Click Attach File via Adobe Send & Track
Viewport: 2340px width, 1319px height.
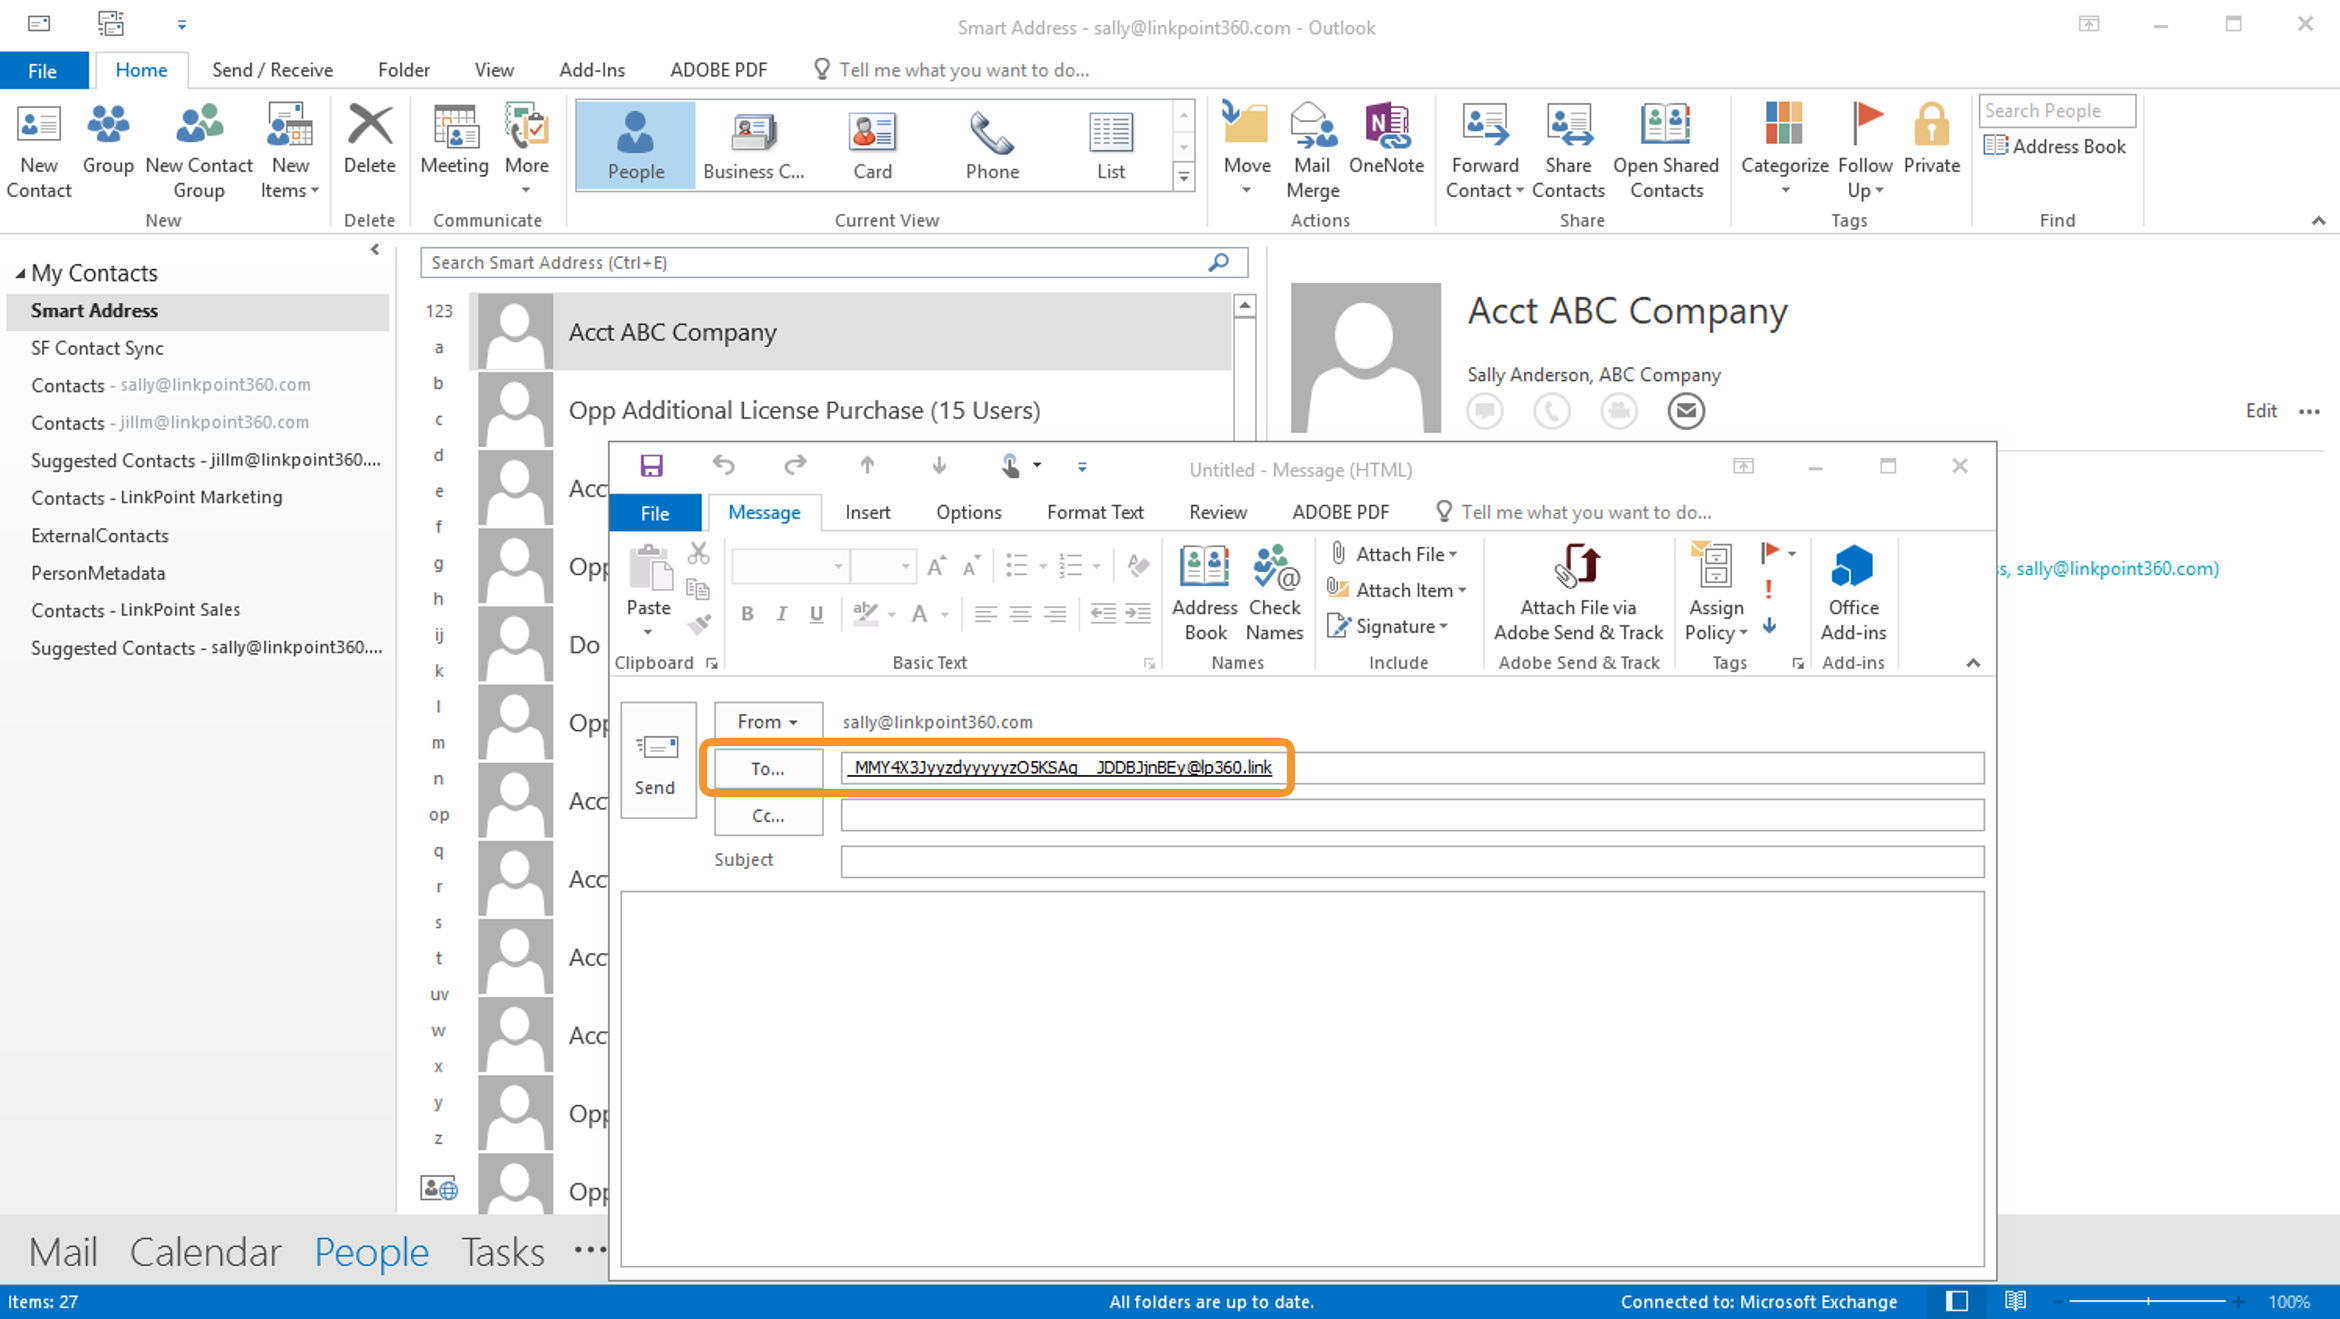[x=1578, y=593]
